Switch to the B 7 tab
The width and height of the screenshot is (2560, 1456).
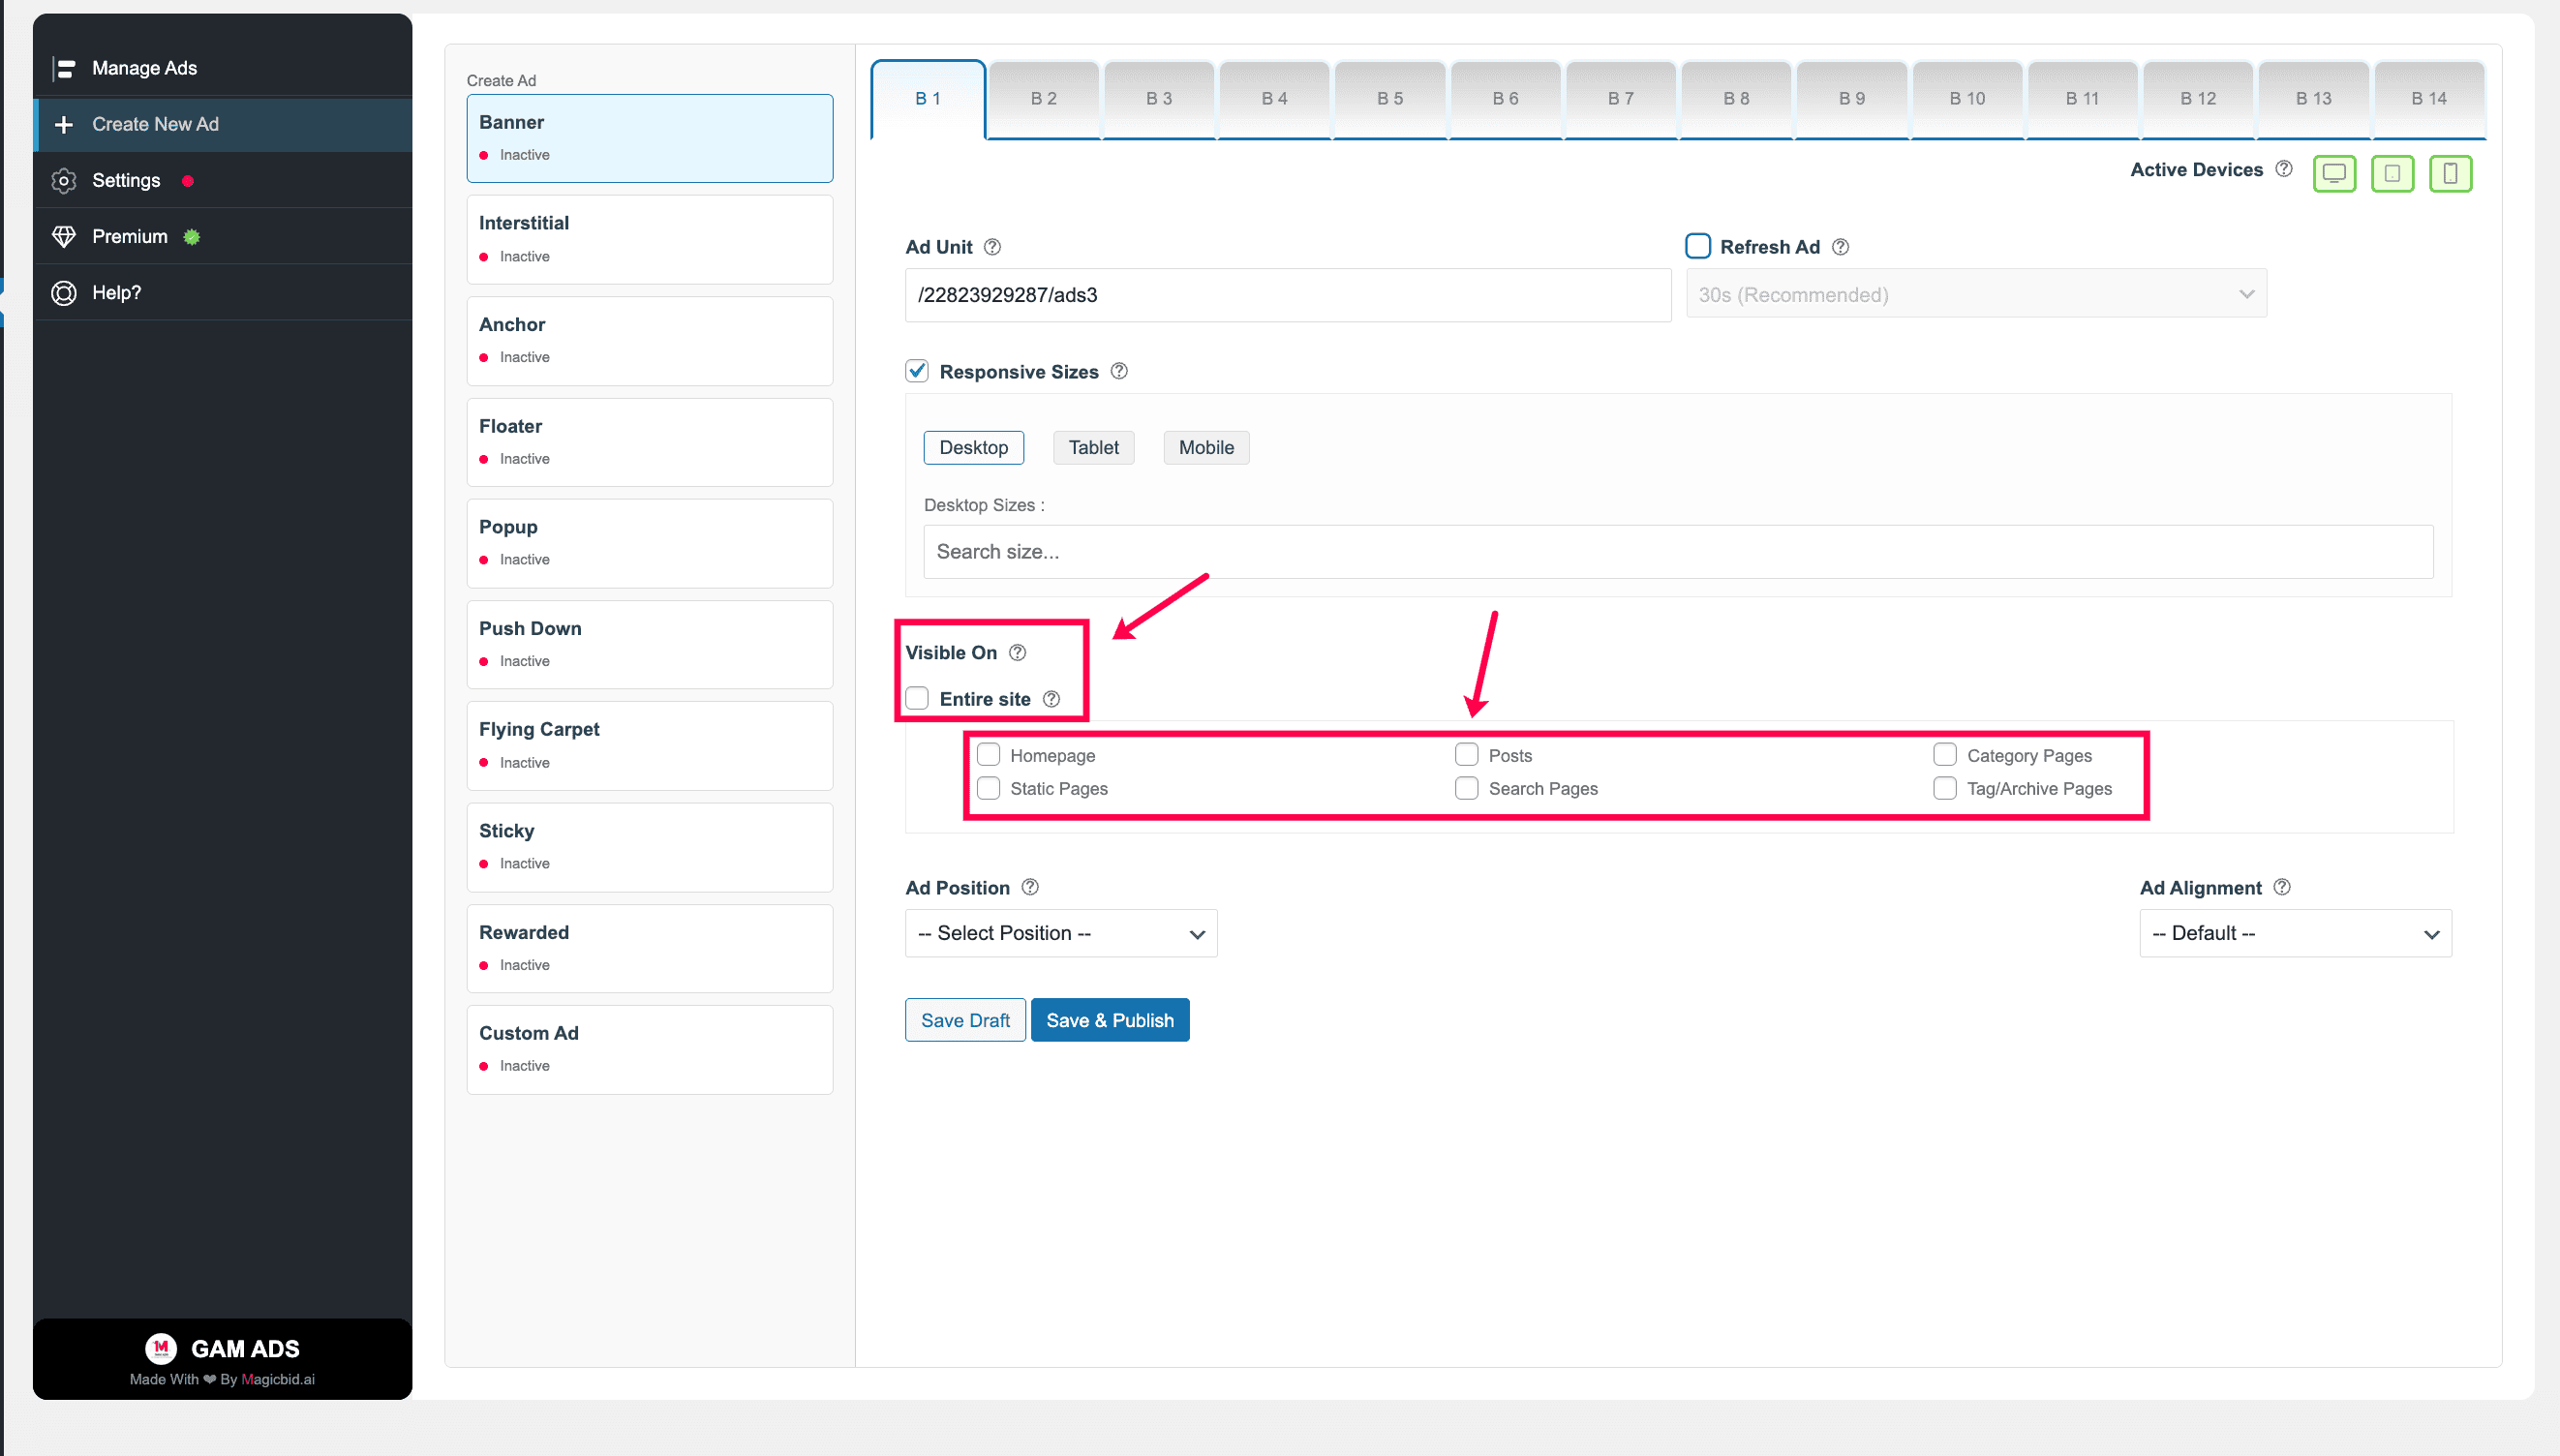click(1620, 98)
